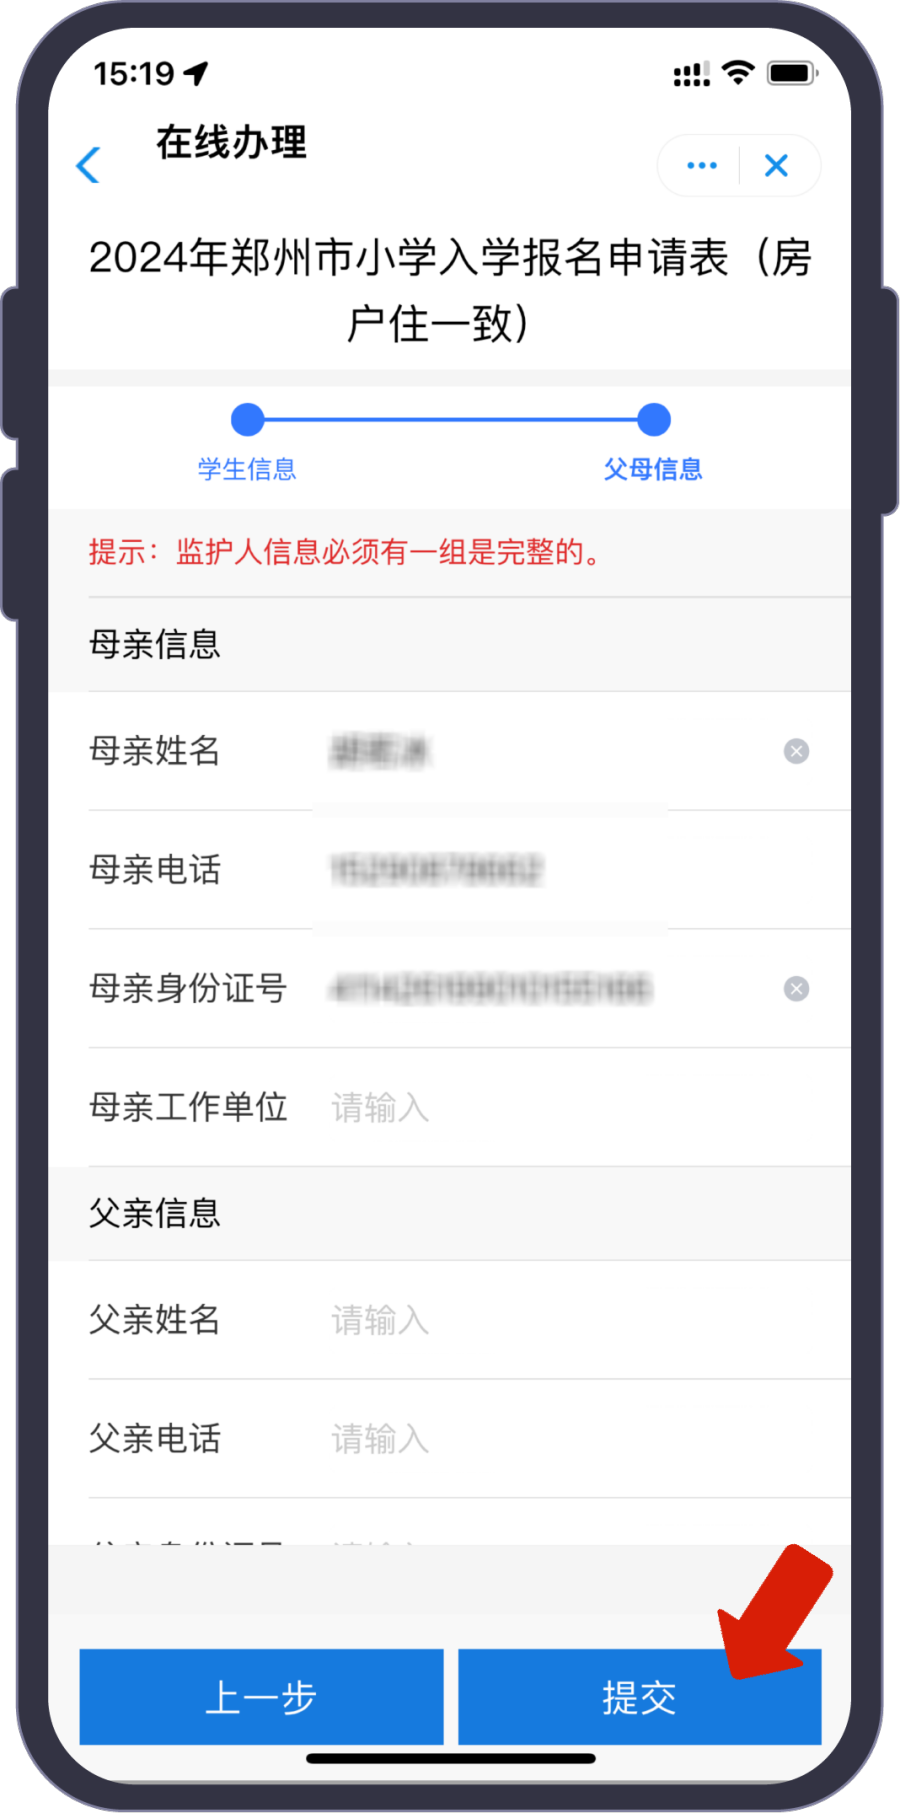Viewport: 900px width, 1813px height.
Task: Switch to the 父母信息 step label
Action: [x=653, y=469]
